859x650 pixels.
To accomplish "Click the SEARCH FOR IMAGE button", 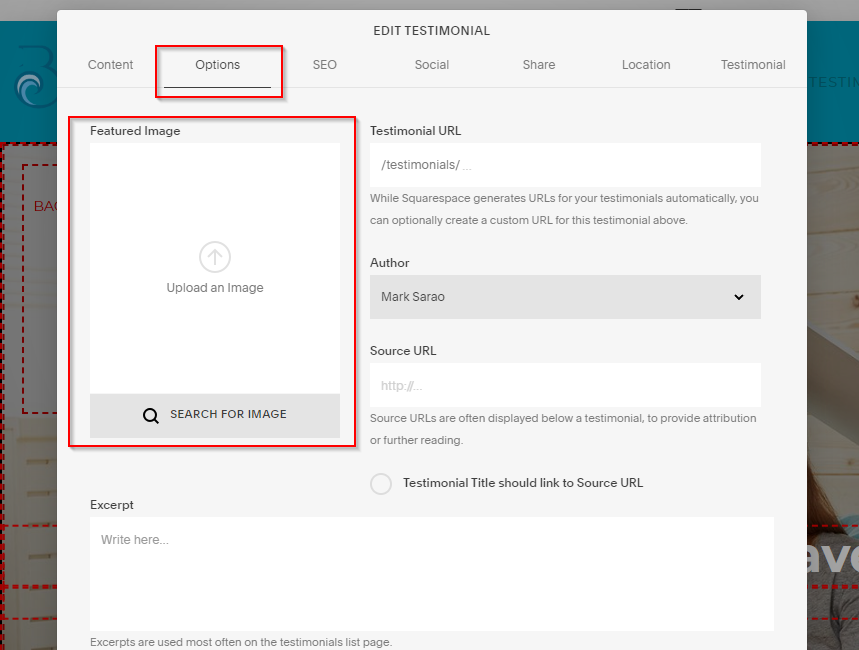I will [214, 414].
